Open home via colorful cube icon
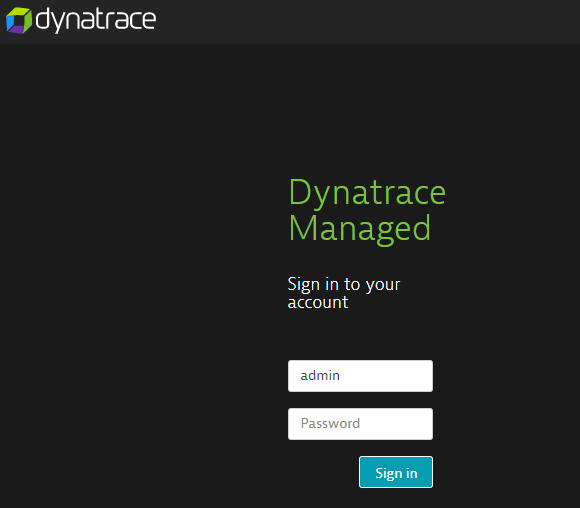580x508 pixels. pyautogui.click(x=19, y=20)
